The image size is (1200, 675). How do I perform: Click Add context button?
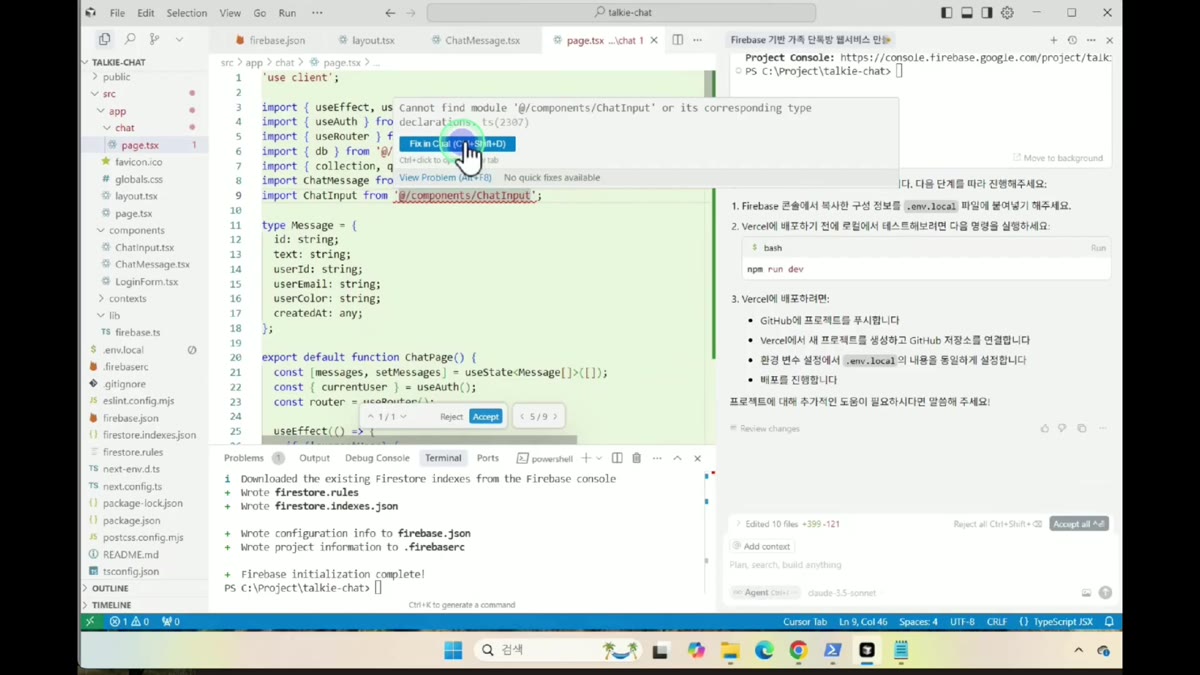(x=761, y=546)
